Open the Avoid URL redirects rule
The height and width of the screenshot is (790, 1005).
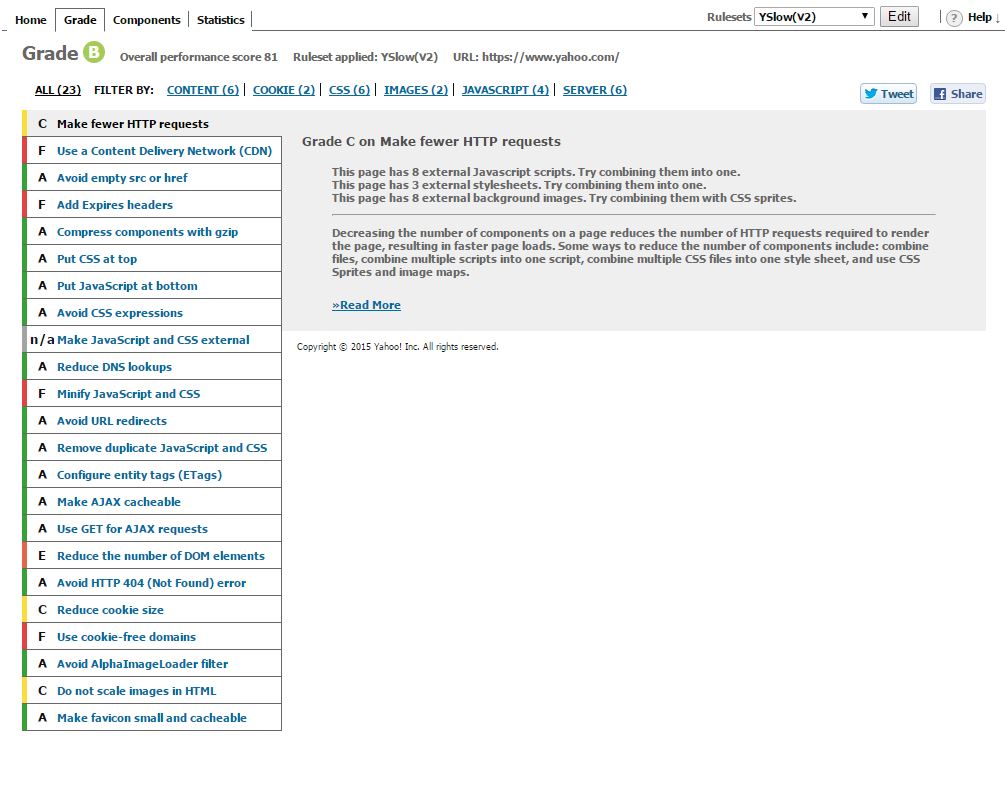(x=153, y=420)
